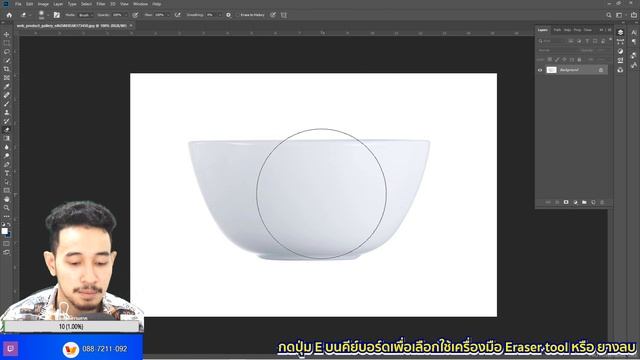Toggle pressure for size icon
This screenshot has height=360, width=640.
click(x=273, y=15)
